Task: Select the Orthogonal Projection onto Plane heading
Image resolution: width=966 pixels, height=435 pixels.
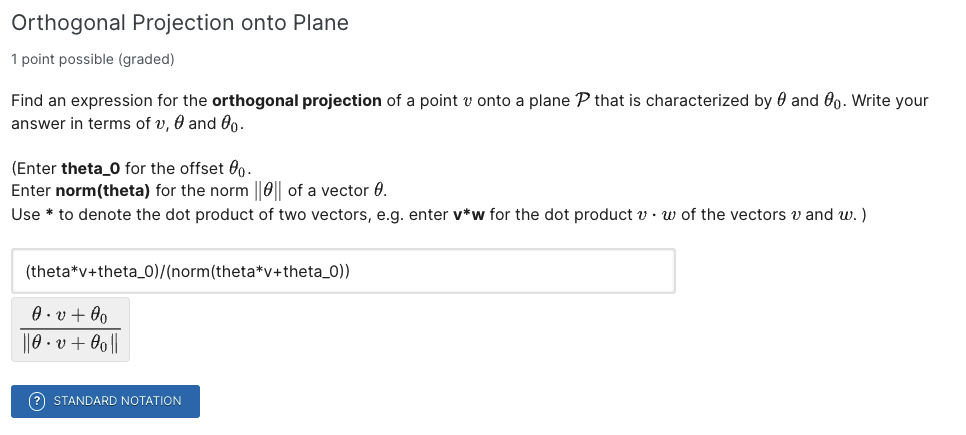Action: click(180, 23)
